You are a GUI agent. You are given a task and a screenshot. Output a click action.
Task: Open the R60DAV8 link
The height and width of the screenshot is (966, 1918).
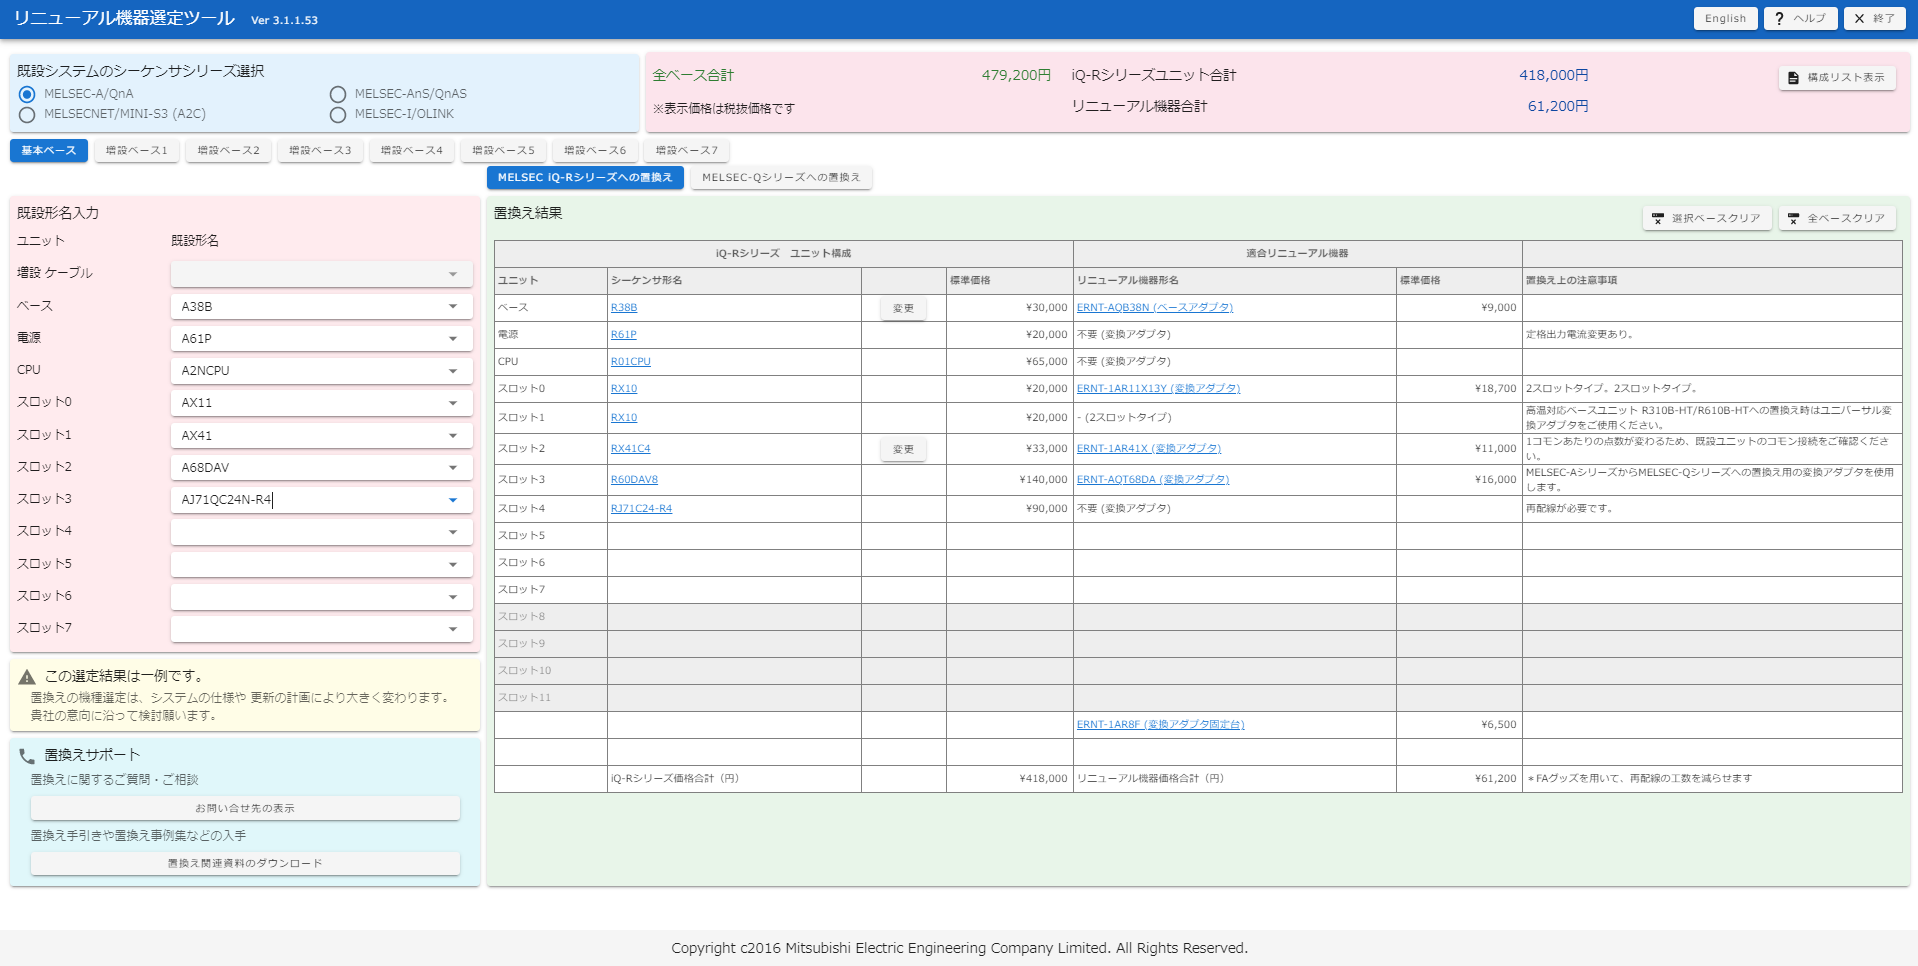point(635,480)
